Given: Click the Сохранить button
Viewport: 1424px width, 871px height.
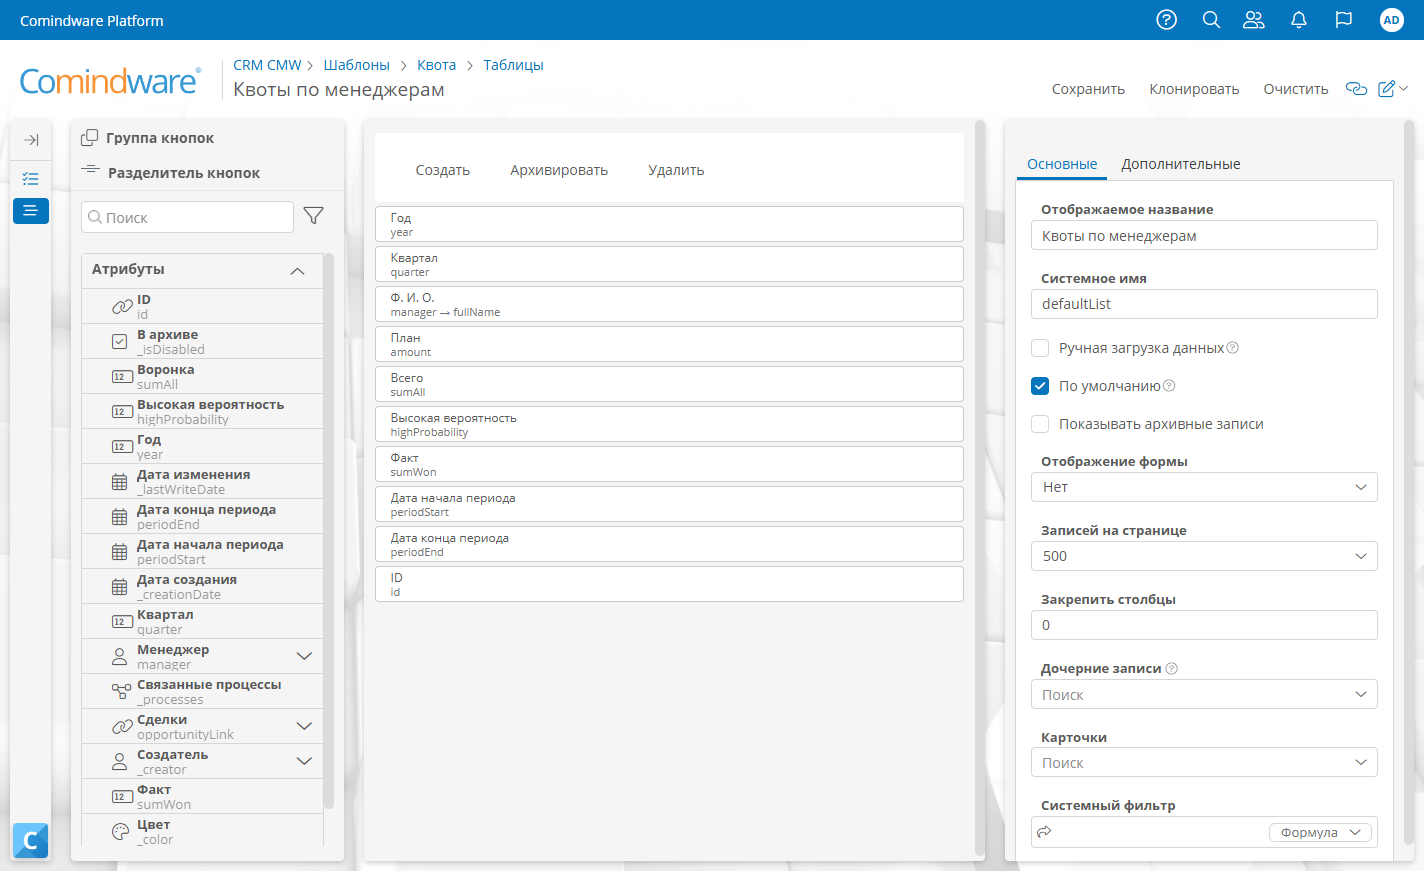Looking at the screenshot, I should pos(1088,89).
